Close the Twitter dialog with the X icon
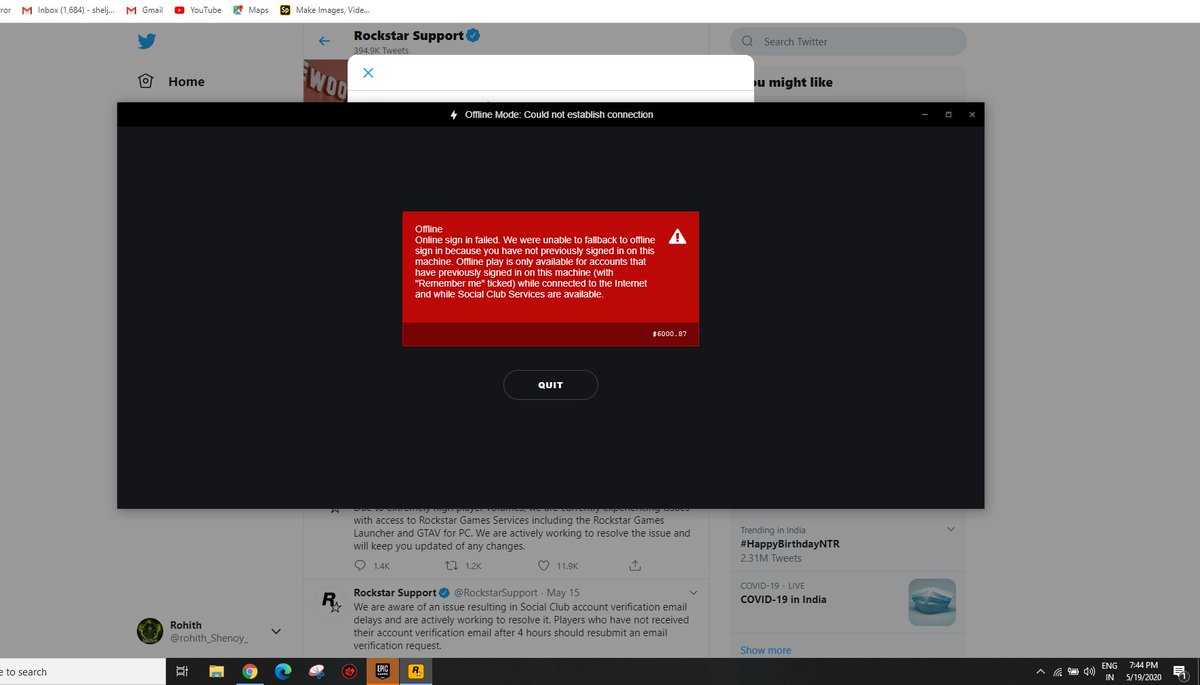The width and height of the screenshot is (1200, 685). tap(368, 73)
